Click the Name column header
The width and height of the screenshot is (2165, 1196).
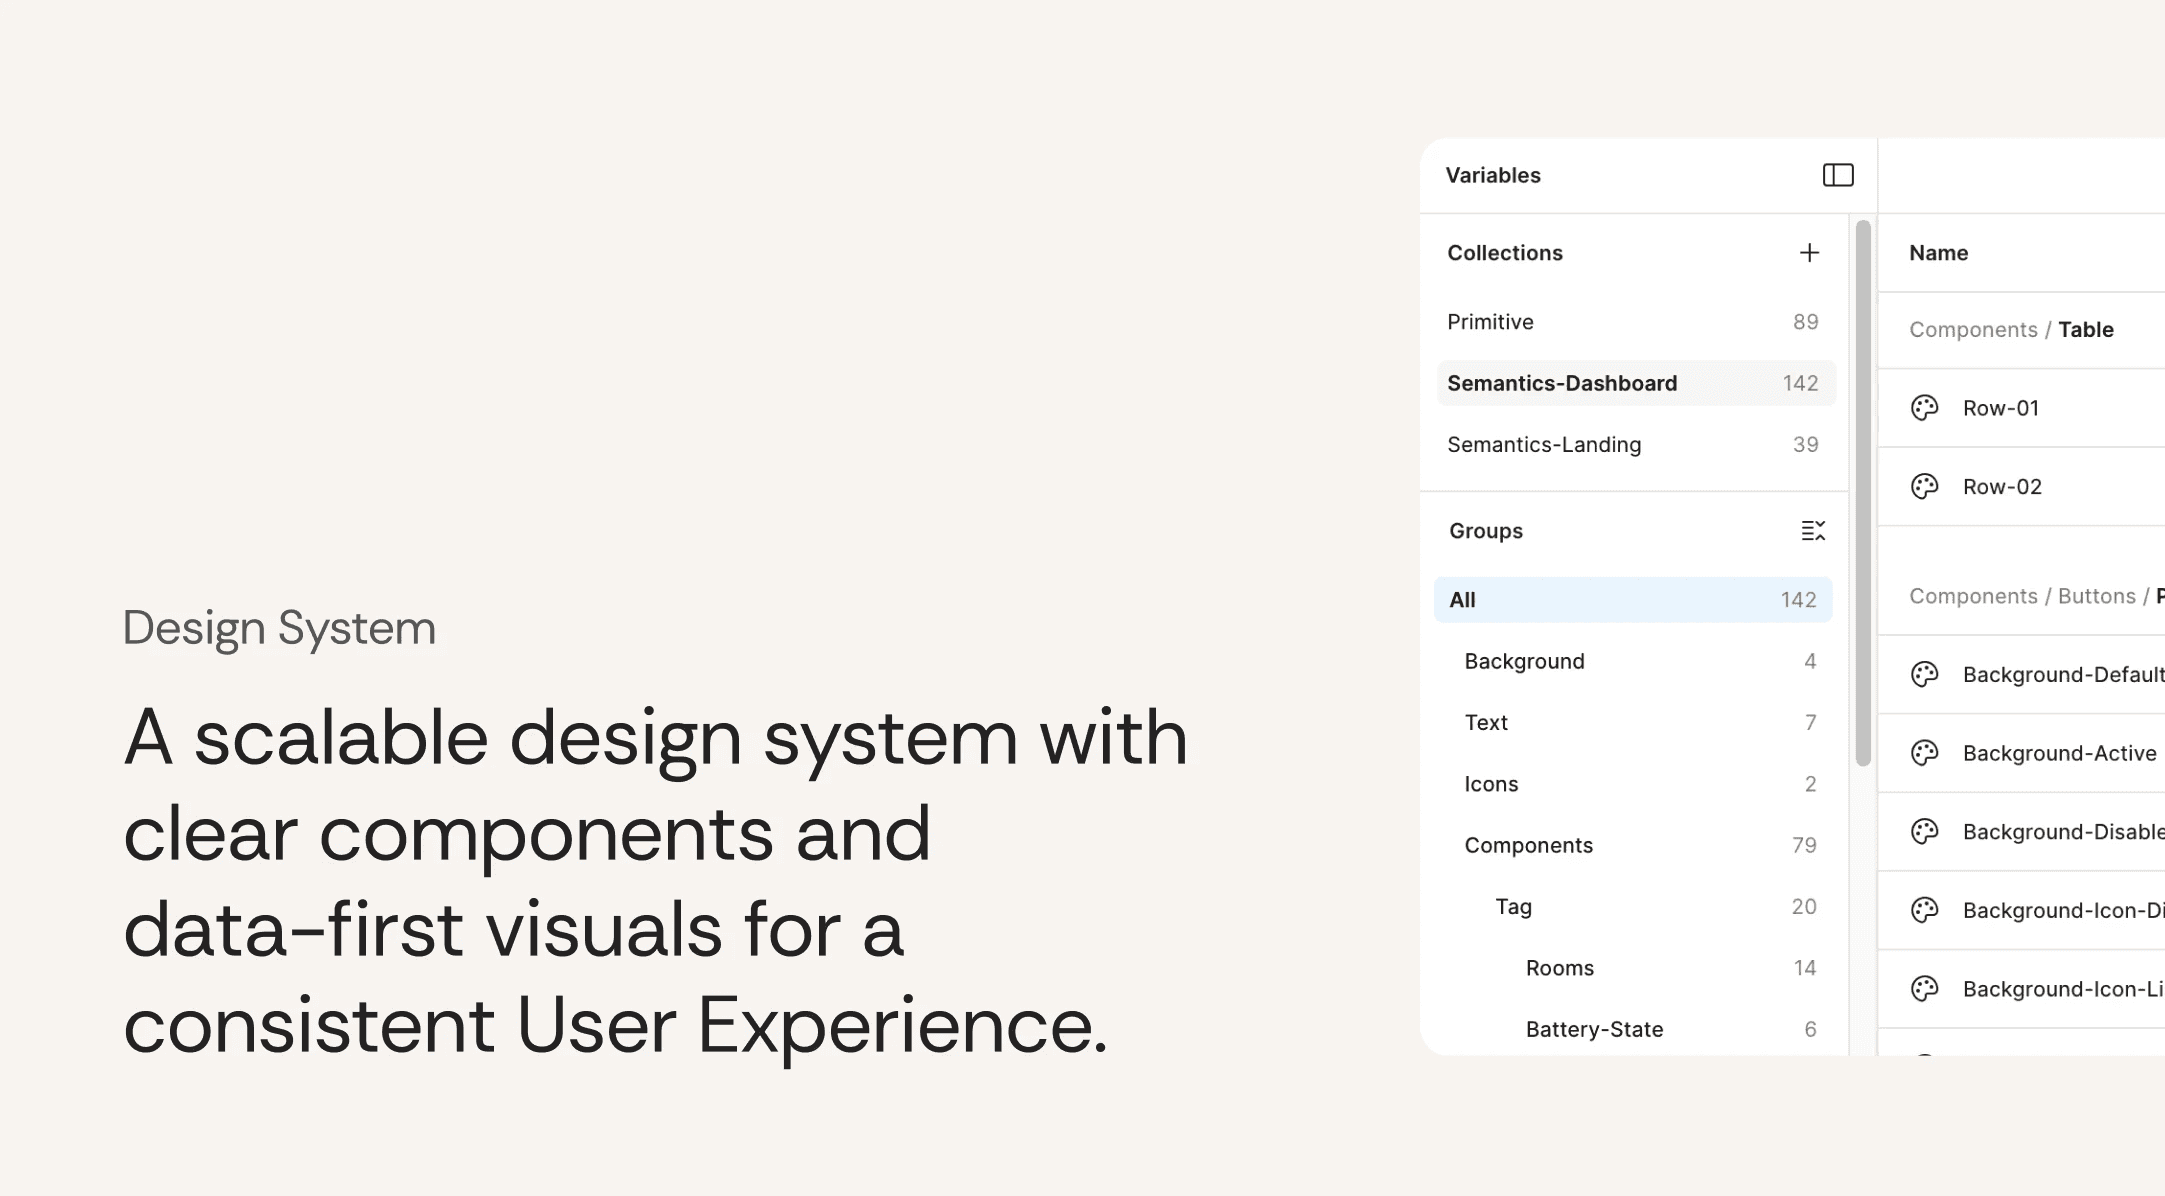click(1938, 253)
